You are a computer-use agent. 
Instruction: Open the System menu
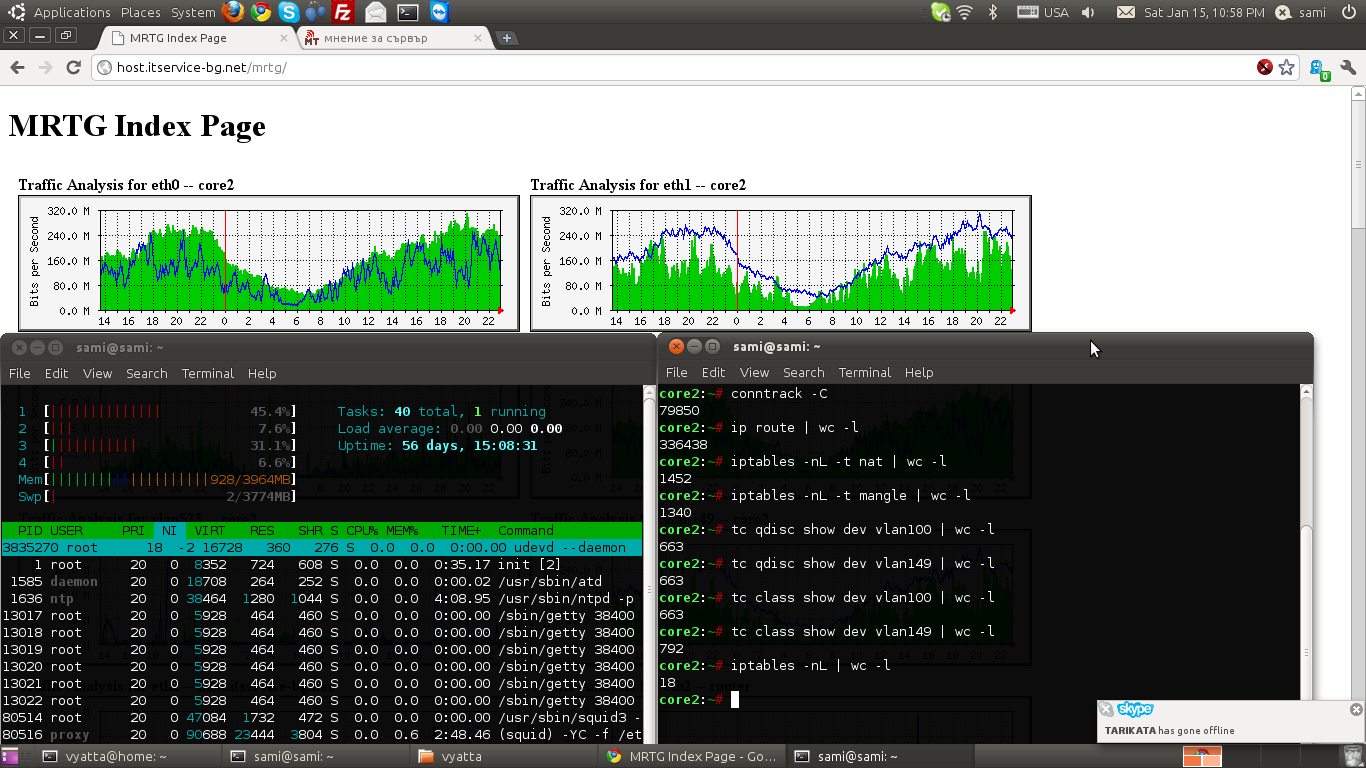click(x=193, y=12)
